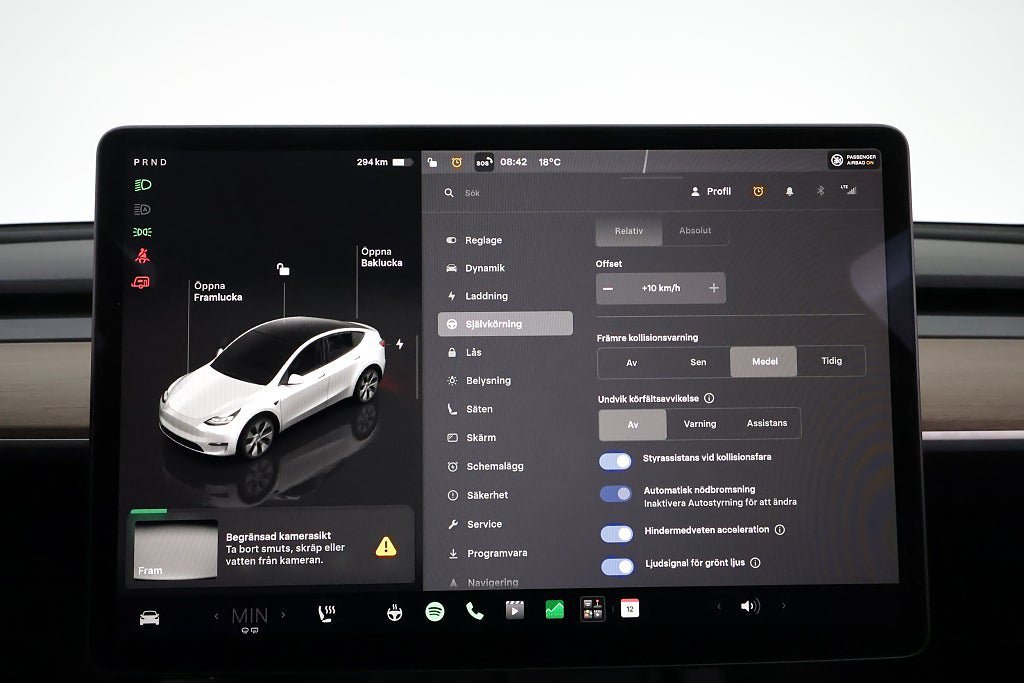Tap the red trailer mode icon

pyautogui.click(x=140, y=282)
